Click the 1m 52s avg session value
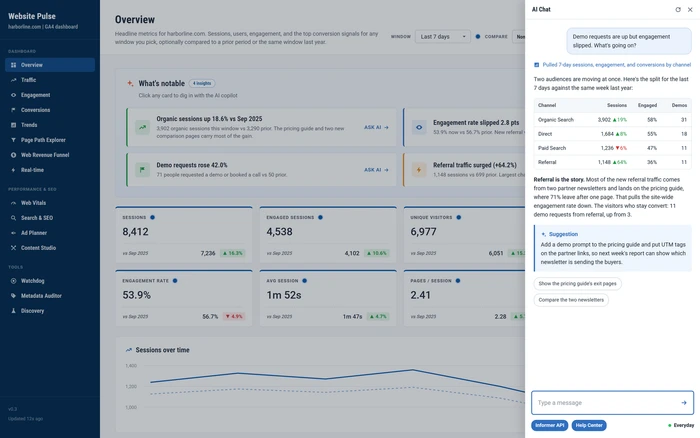Image resolution: width=700 pixels, height=438 pixels. tap(284, 295)
